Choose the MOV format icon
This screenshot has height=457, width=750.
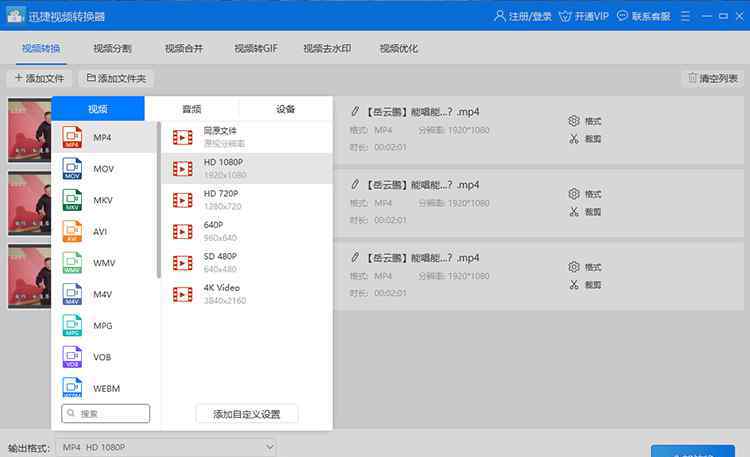point(72,168)
